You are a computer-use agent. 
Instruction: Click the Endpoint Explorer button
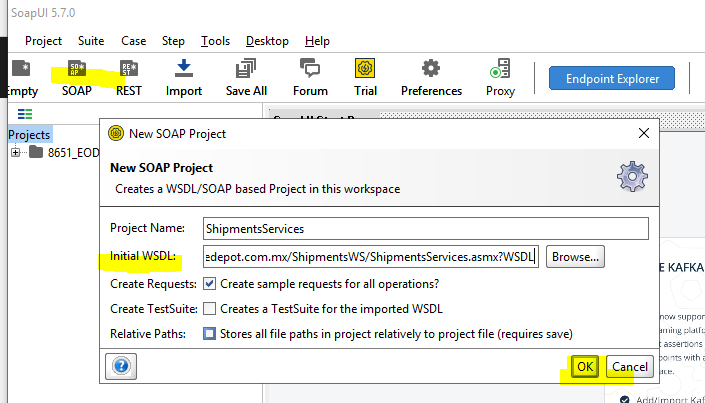coord(612,78)
